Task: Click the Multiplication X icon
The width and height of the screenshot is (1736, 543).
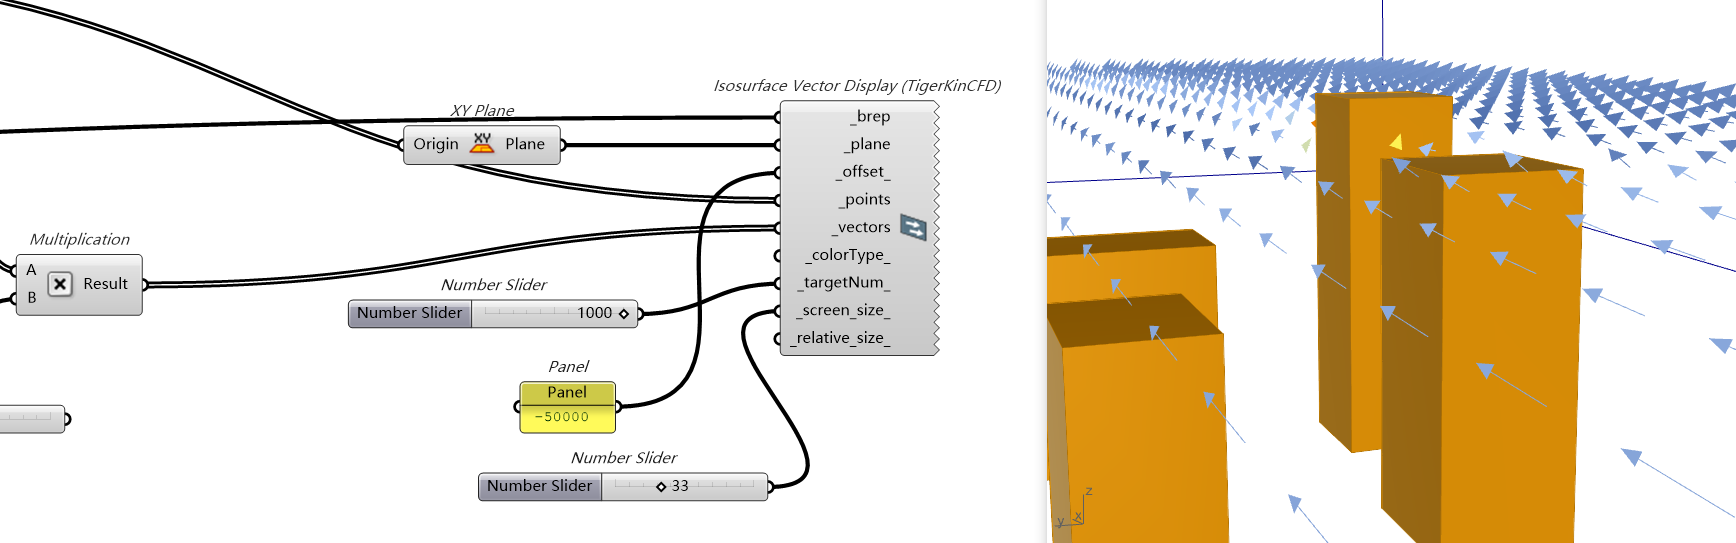Action: pyautogui.click(x=60, y=284)
